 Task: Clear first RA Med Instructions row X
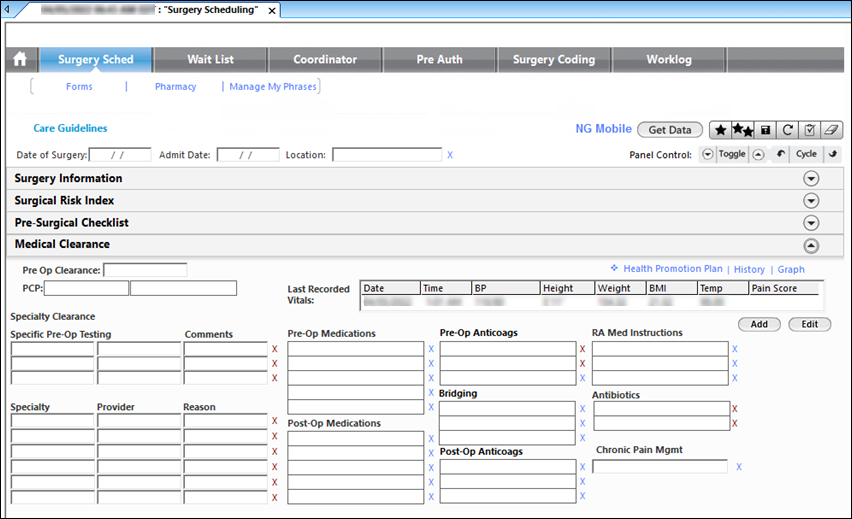pyautogui.click(x=735, y=349)
